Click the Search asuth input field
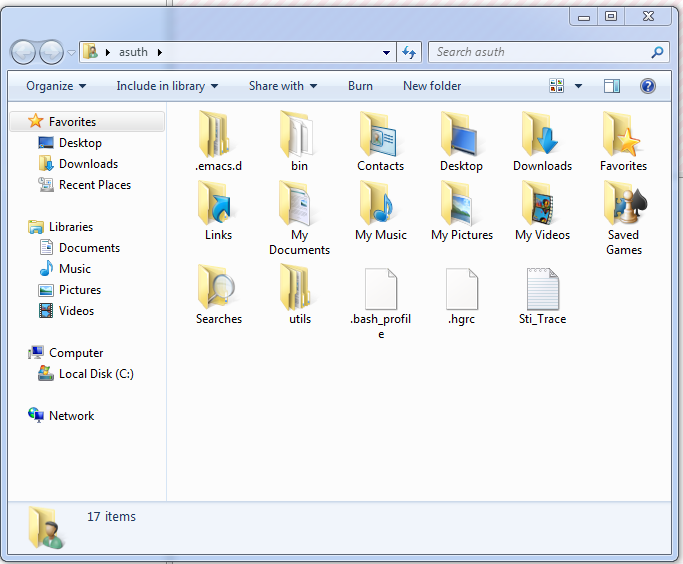The width and height of the screenshot is (683, 564). pyautogui.click(x=540, y=52)
